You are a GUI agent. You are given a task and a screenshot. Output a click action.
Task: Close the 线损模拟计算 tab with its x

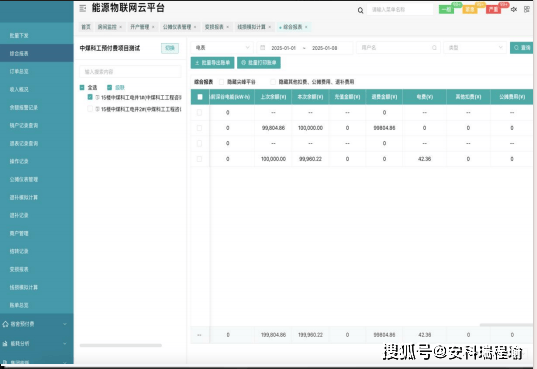point(270,27)
